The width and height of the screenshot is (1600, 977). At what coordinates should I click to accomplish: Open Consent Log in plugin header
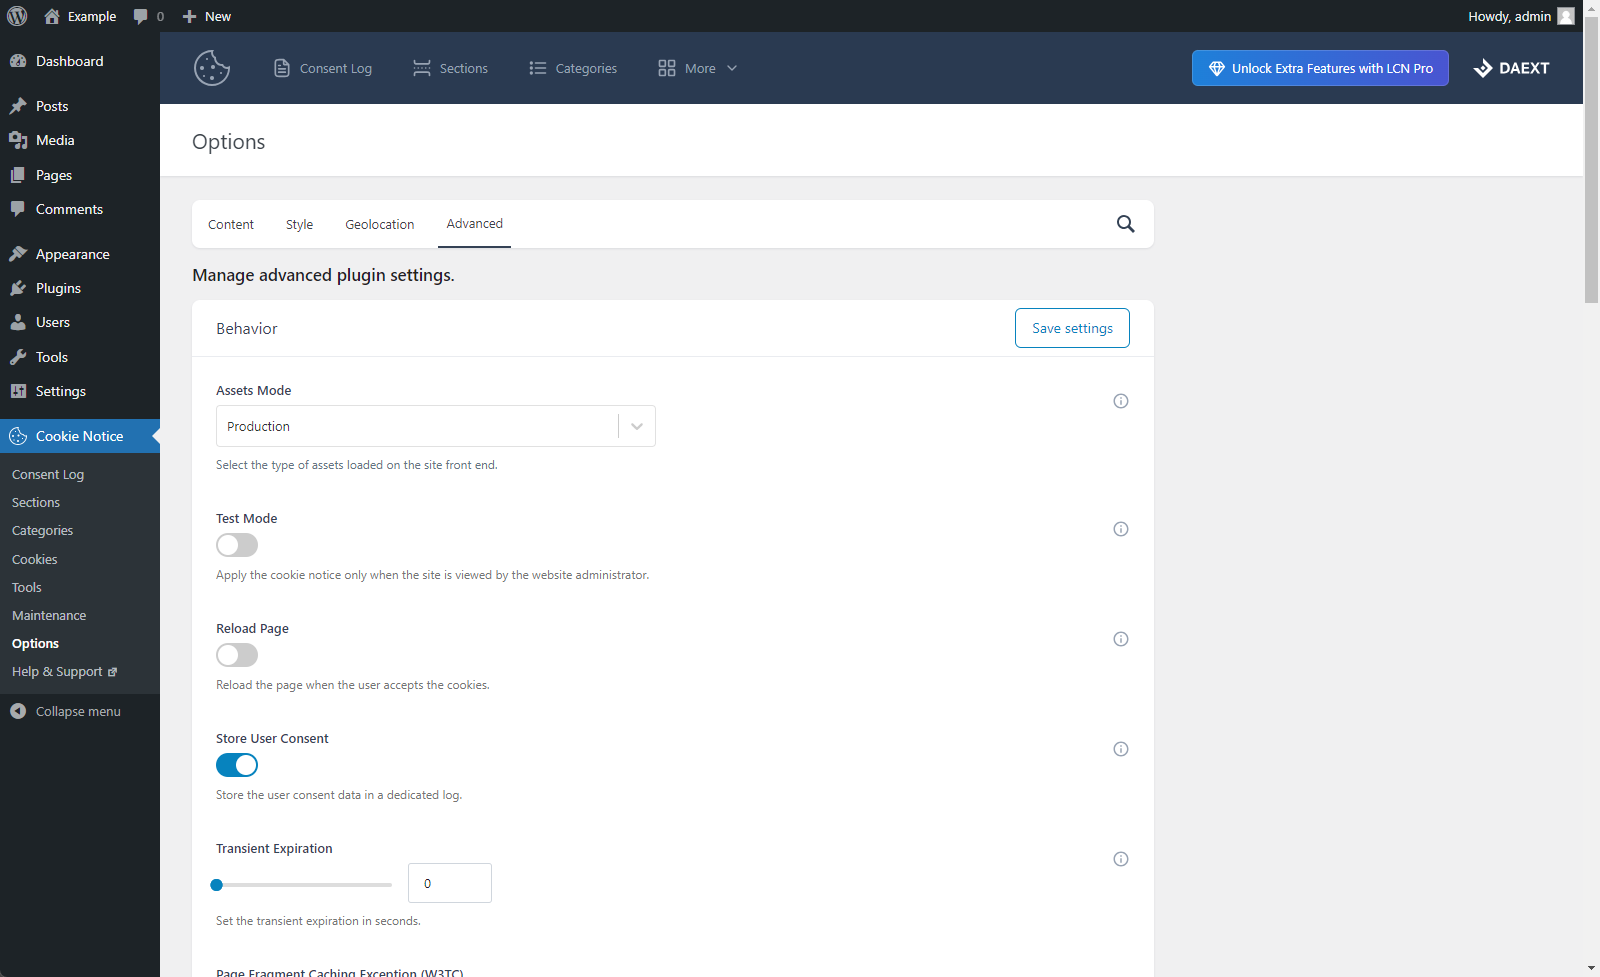coord(323,68)
